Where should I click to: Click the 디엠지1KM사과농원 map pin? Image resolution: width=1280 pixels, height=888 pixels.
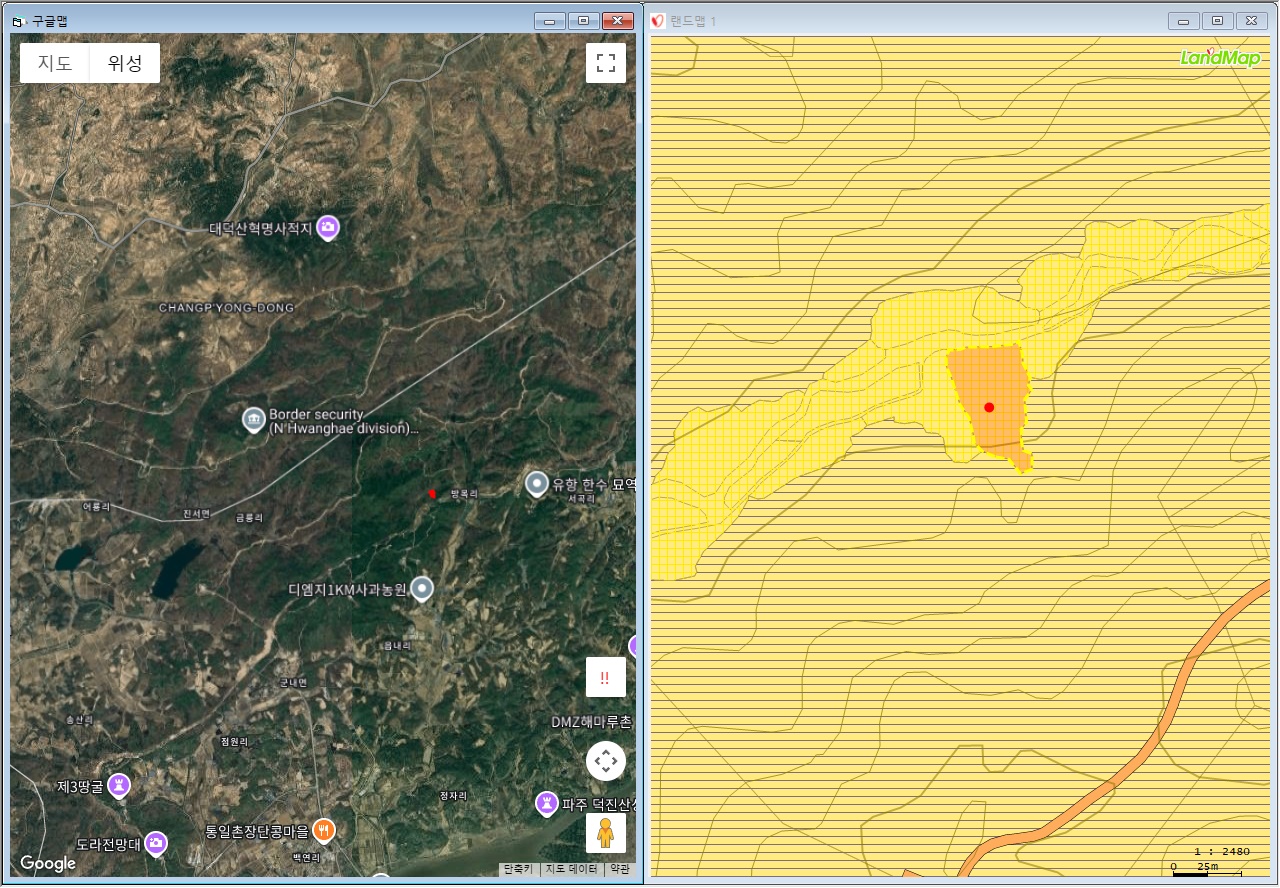[423, 589]
